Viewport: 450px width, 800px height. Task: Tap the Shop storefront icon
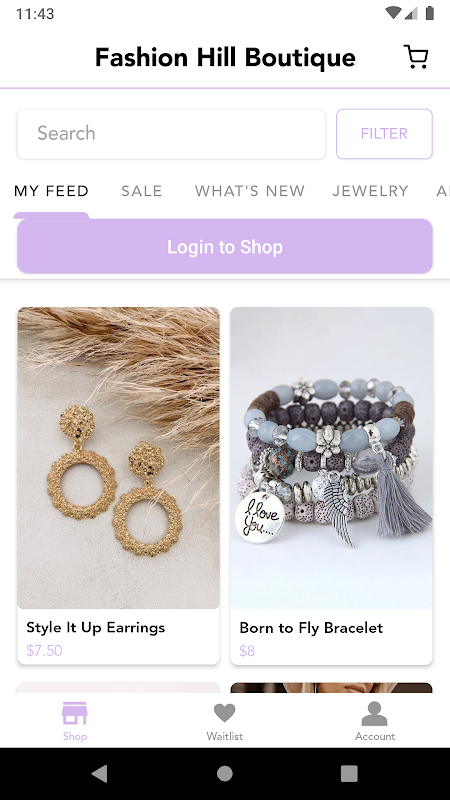[x=74, y=713]
